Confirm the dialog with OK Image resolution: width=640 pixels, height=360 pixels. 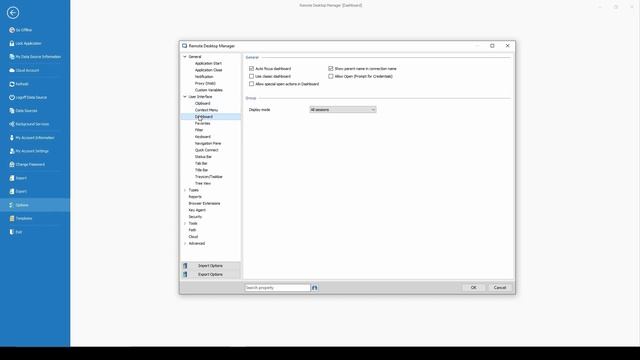click(473, 288)
